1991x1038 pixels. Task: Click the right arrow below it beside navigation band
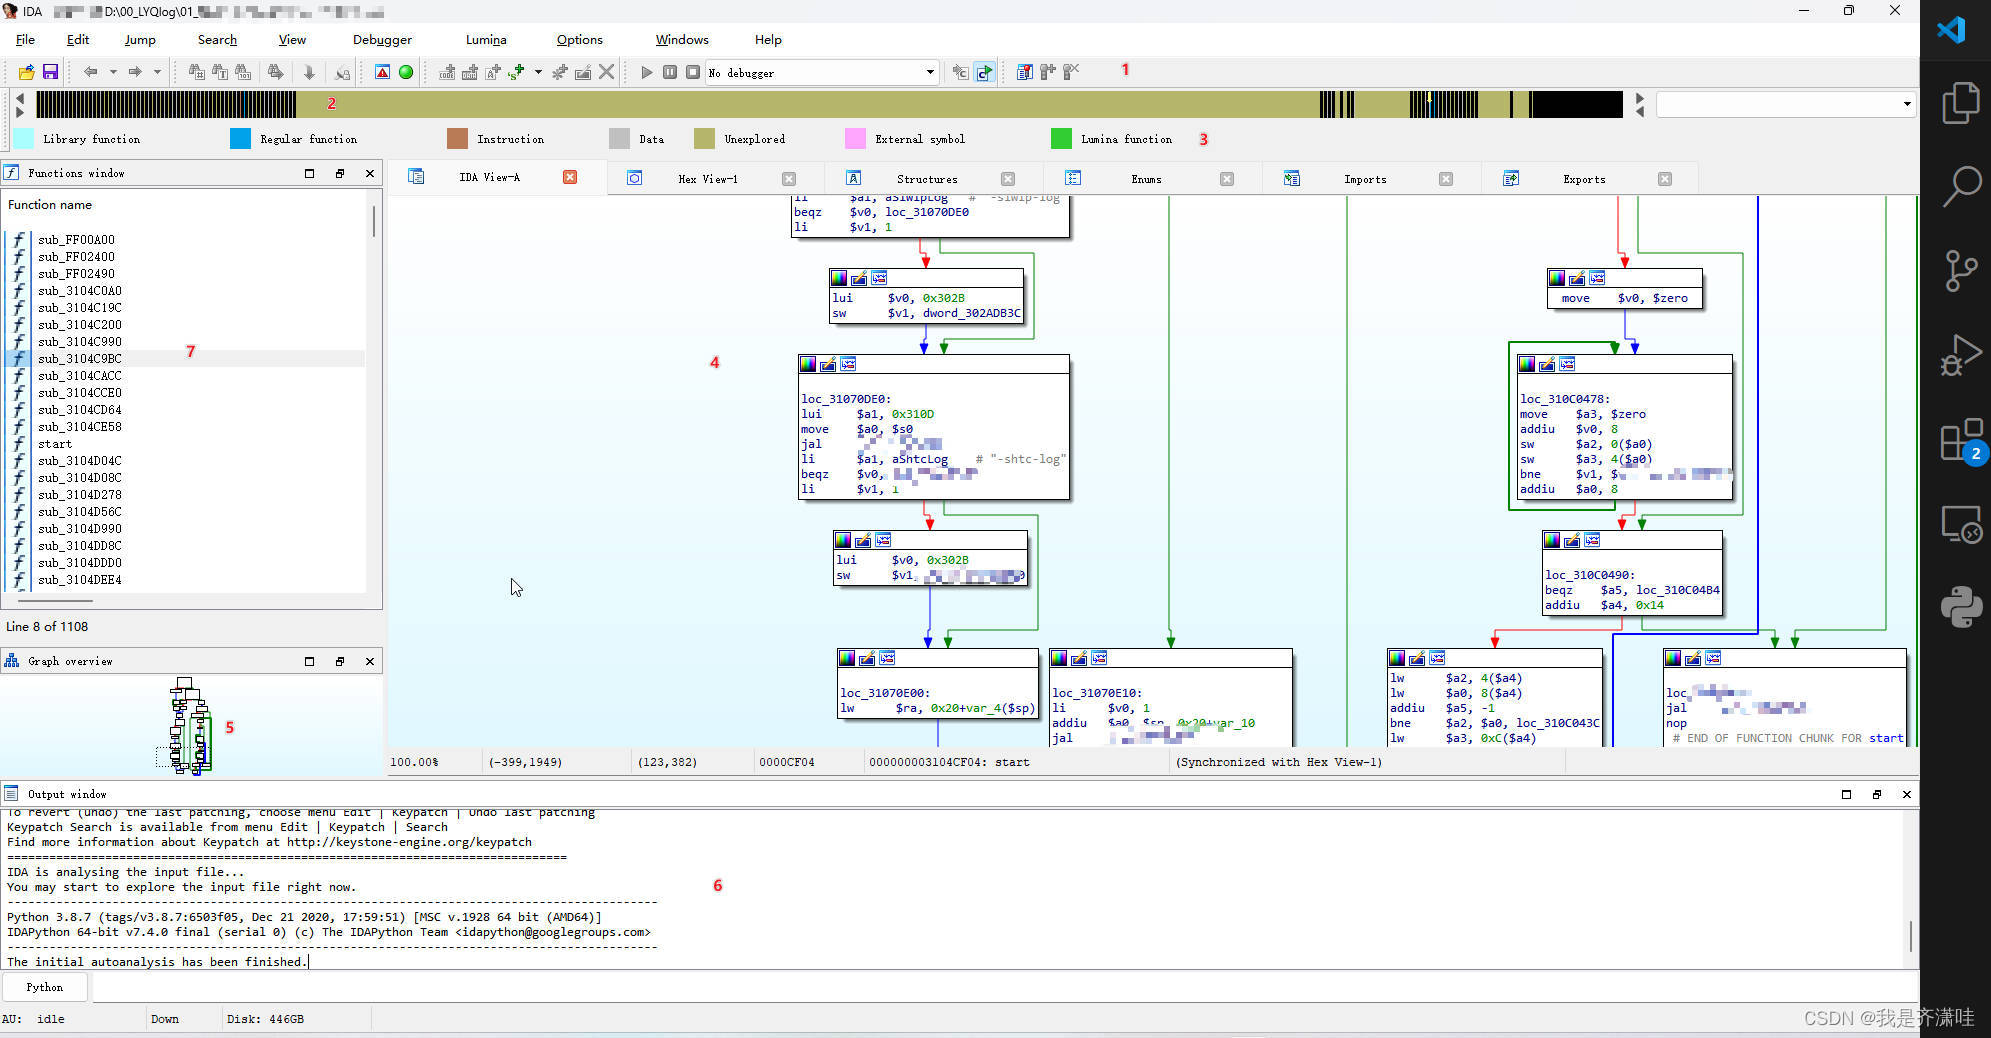(20, 112)
